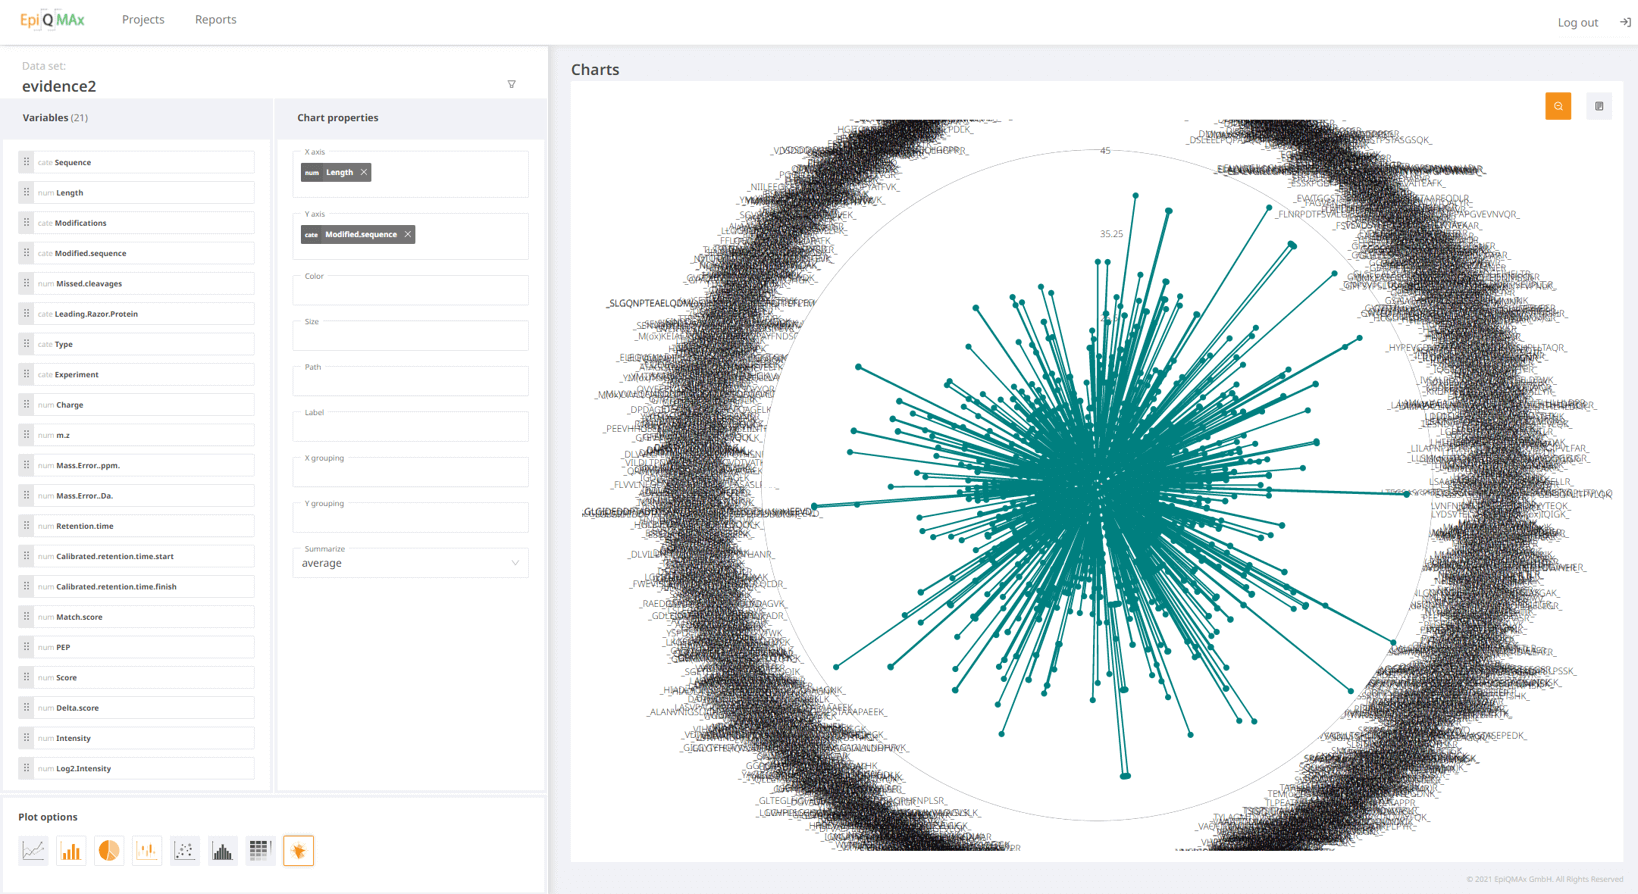Choose the heatmap grid plot option
This screenshot has width=1638, height=894.
260,850
